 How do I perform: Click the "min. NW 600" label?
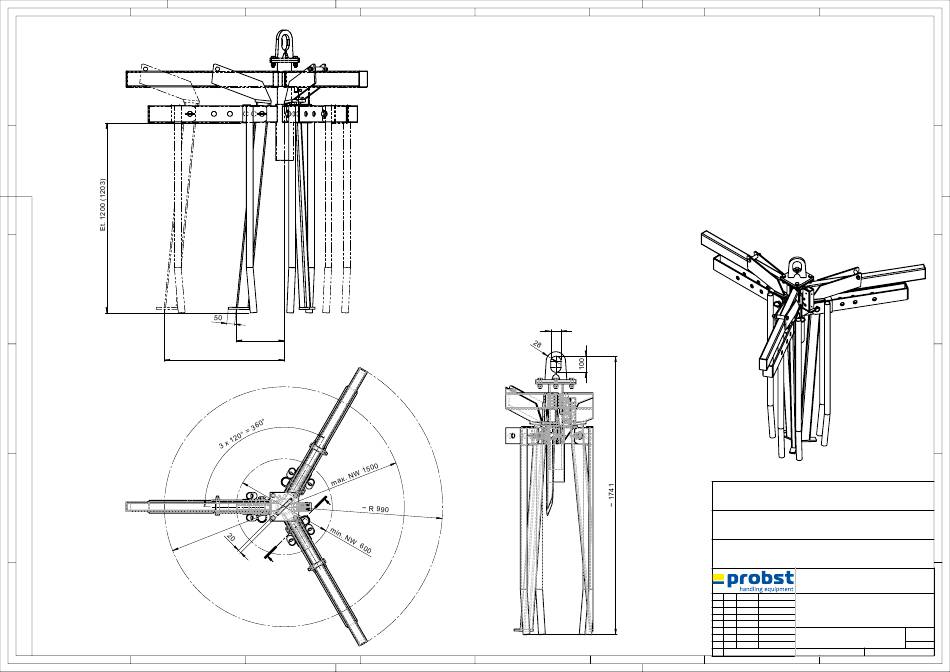click(x=350, y=541)
